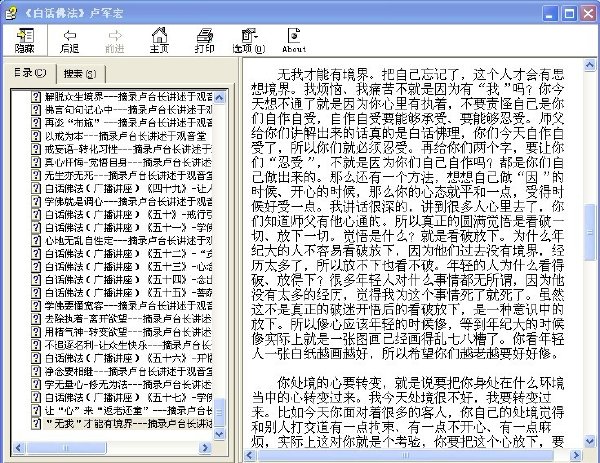Open topic 去除执着-离开欲望
The height and width of the screenshot is (463, 600).
pos(128,319)
